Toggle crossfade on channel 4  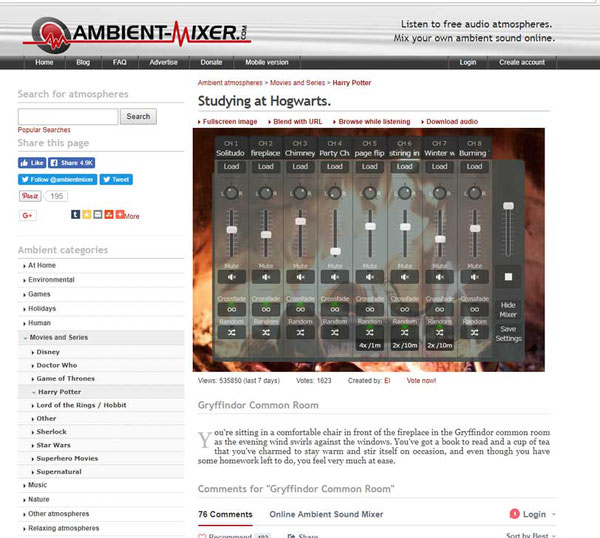point(335,309)
